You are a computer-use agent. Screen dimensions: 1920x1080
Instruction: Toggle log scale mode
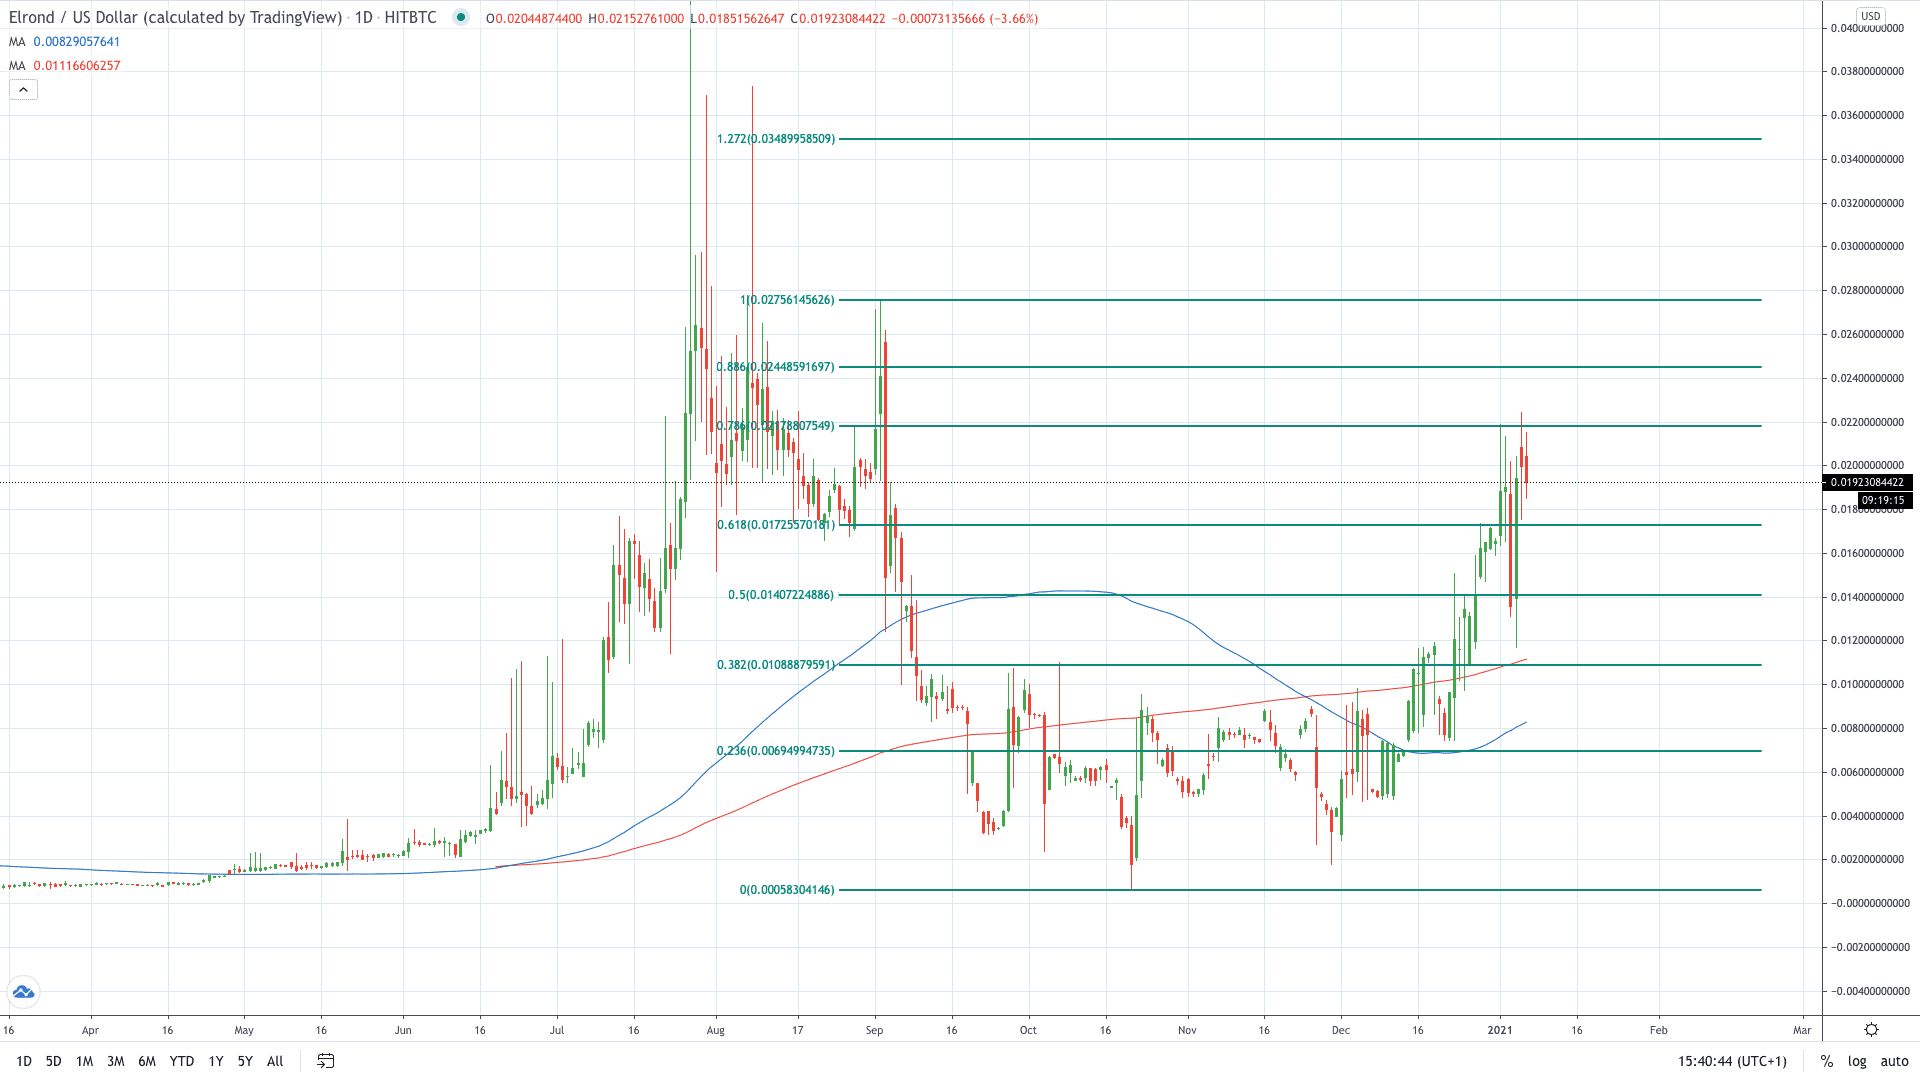[1857, 1061]
